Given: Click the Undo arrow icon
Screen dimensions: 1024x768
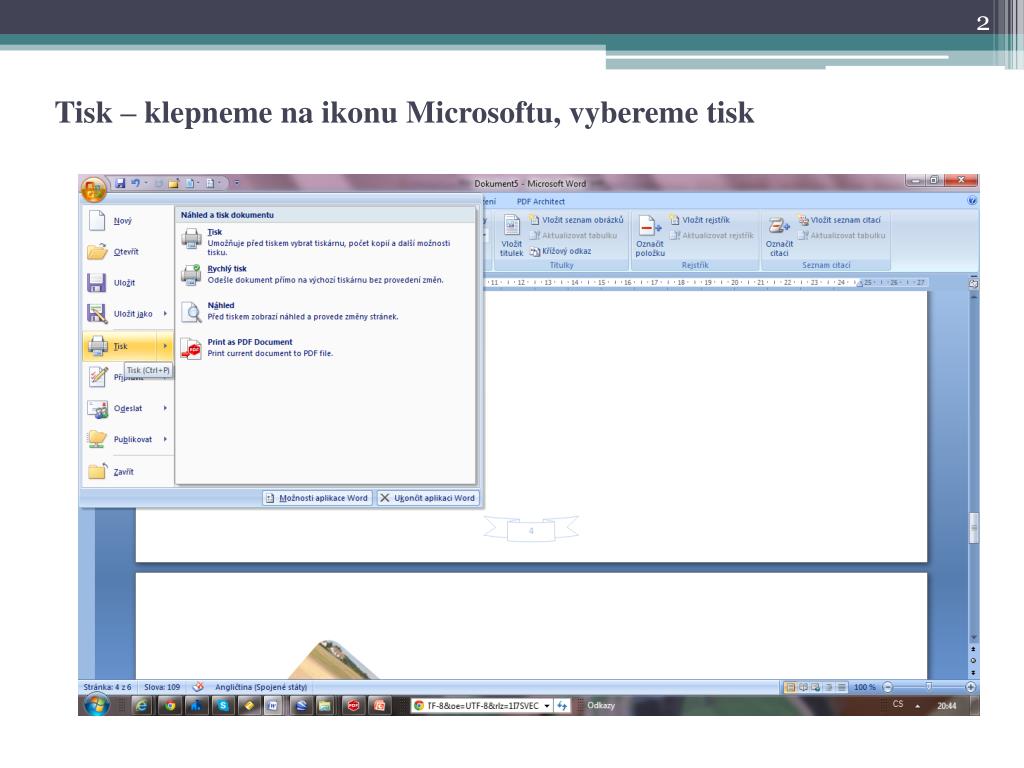Looking at the screenshot, I should [135, 184].
